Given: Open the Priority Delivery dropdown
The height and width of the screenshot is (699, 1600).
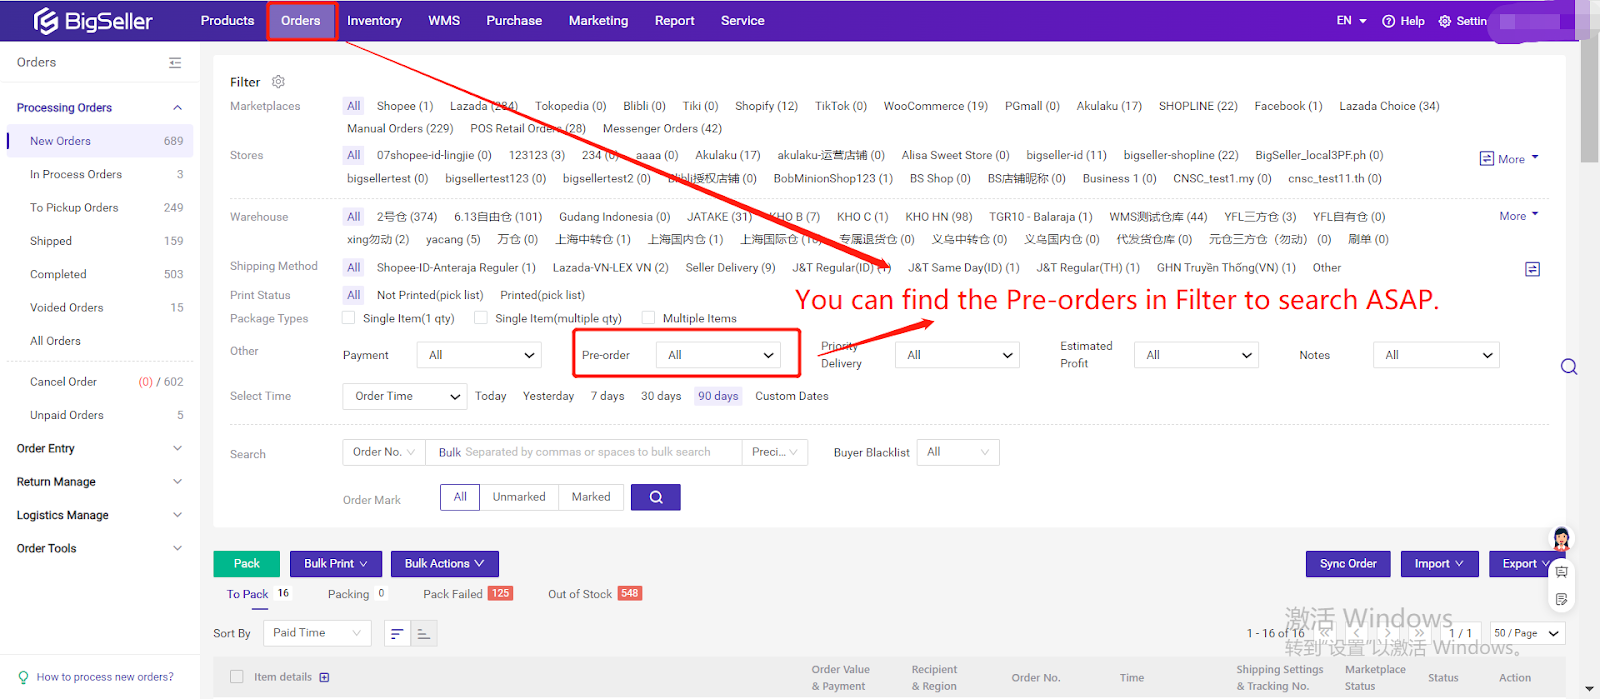Looking at the screenshot, I should (x=957, y=355).
